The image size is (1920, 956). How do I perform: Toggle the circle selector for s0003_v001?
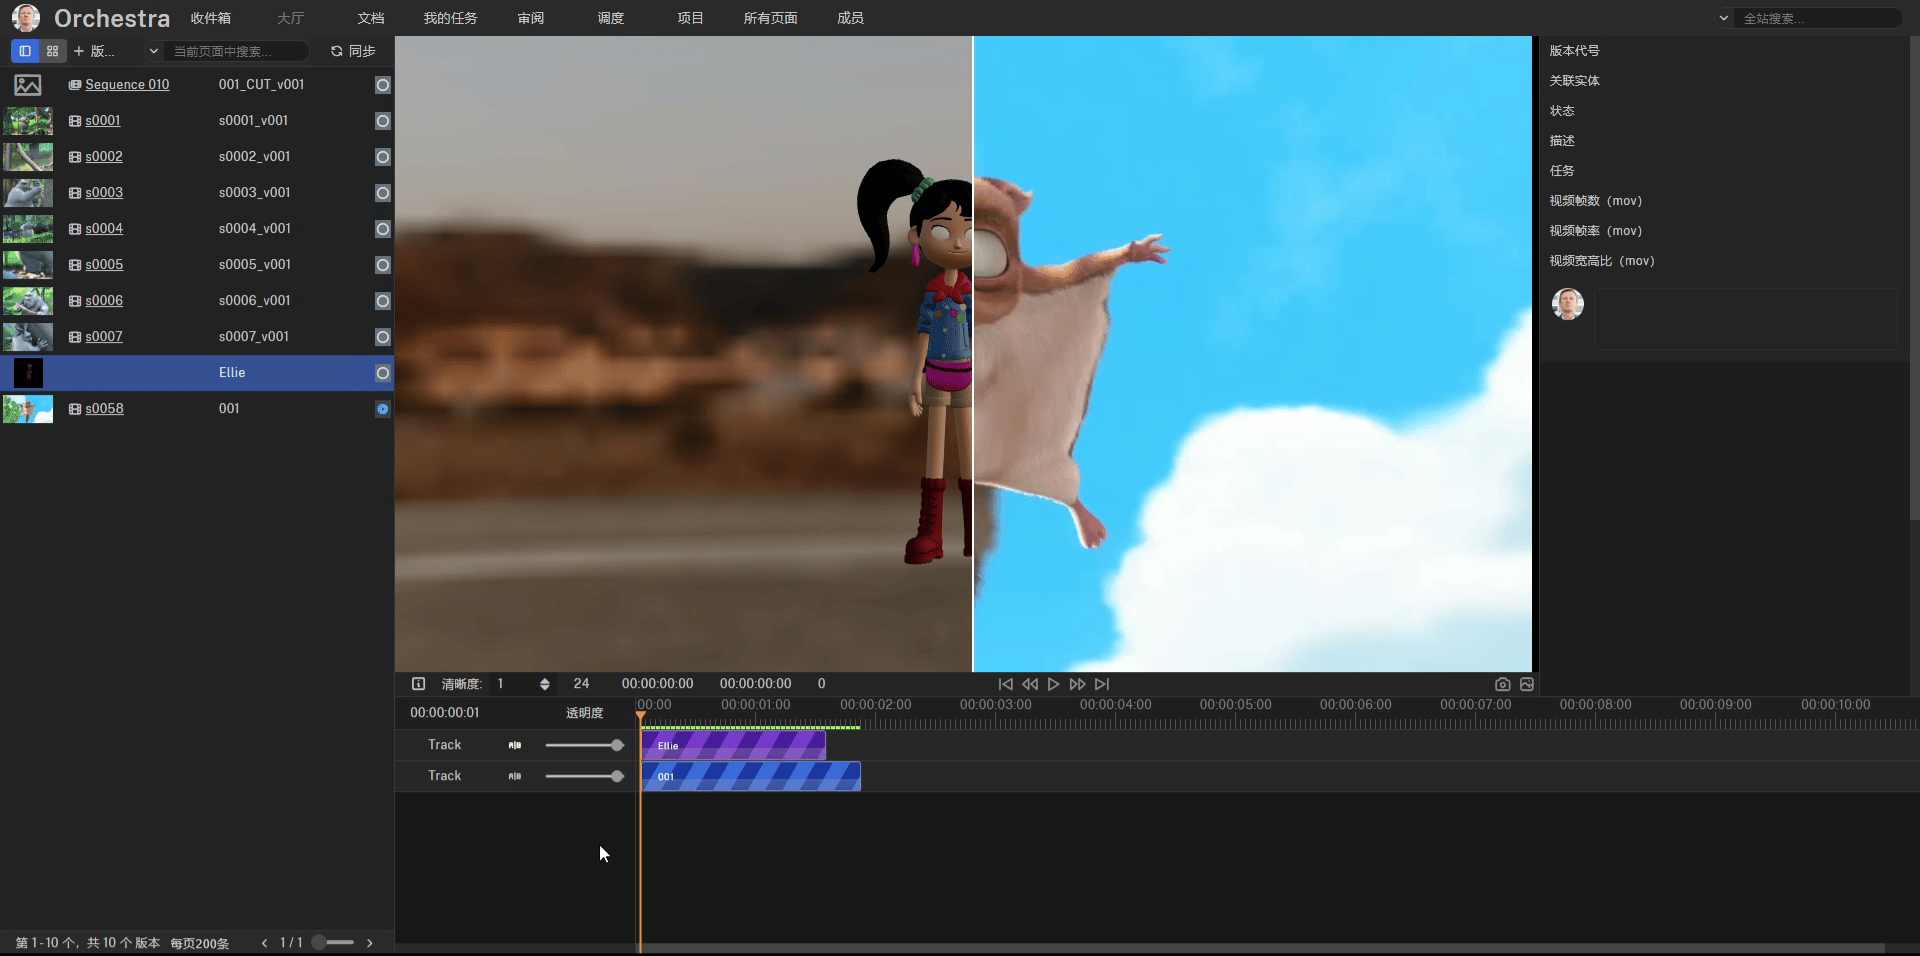point(382,193)
